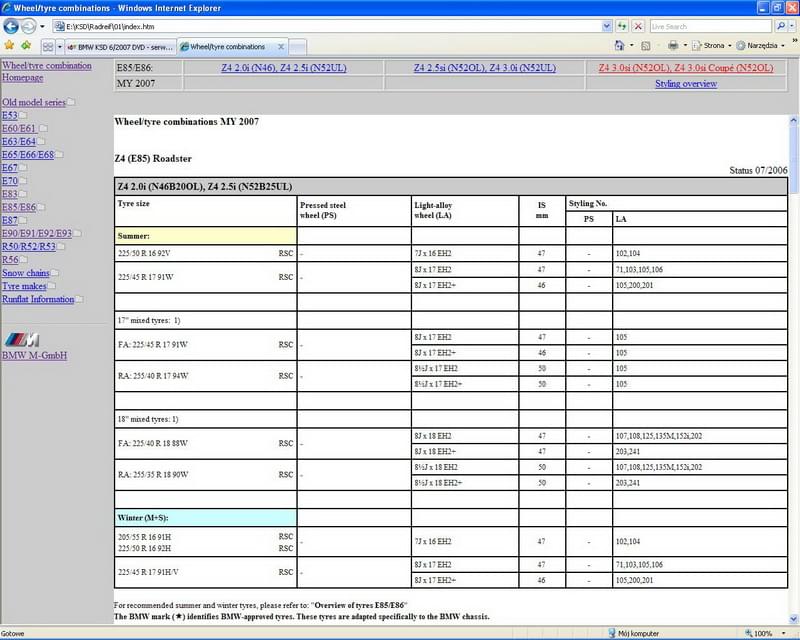Click the folder icon beside Old model series
The width and height of the screenshot is (800, 640).
[x=71, y=102]
